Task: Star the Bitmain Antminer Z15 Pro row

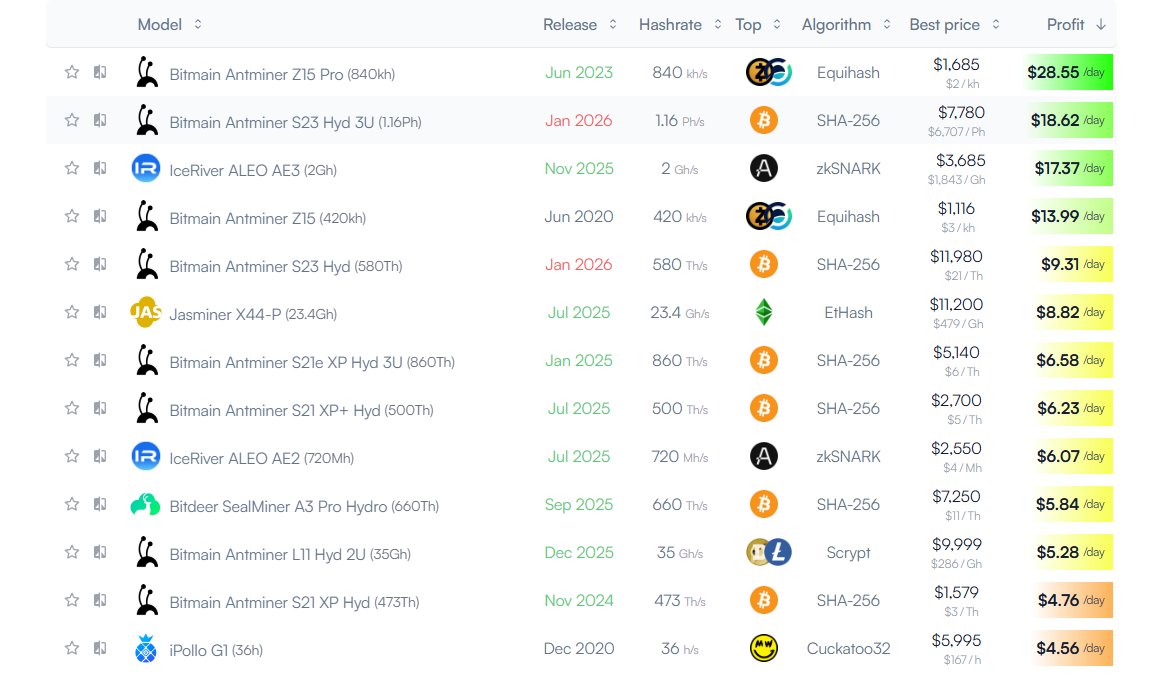Action: (72, 72)
